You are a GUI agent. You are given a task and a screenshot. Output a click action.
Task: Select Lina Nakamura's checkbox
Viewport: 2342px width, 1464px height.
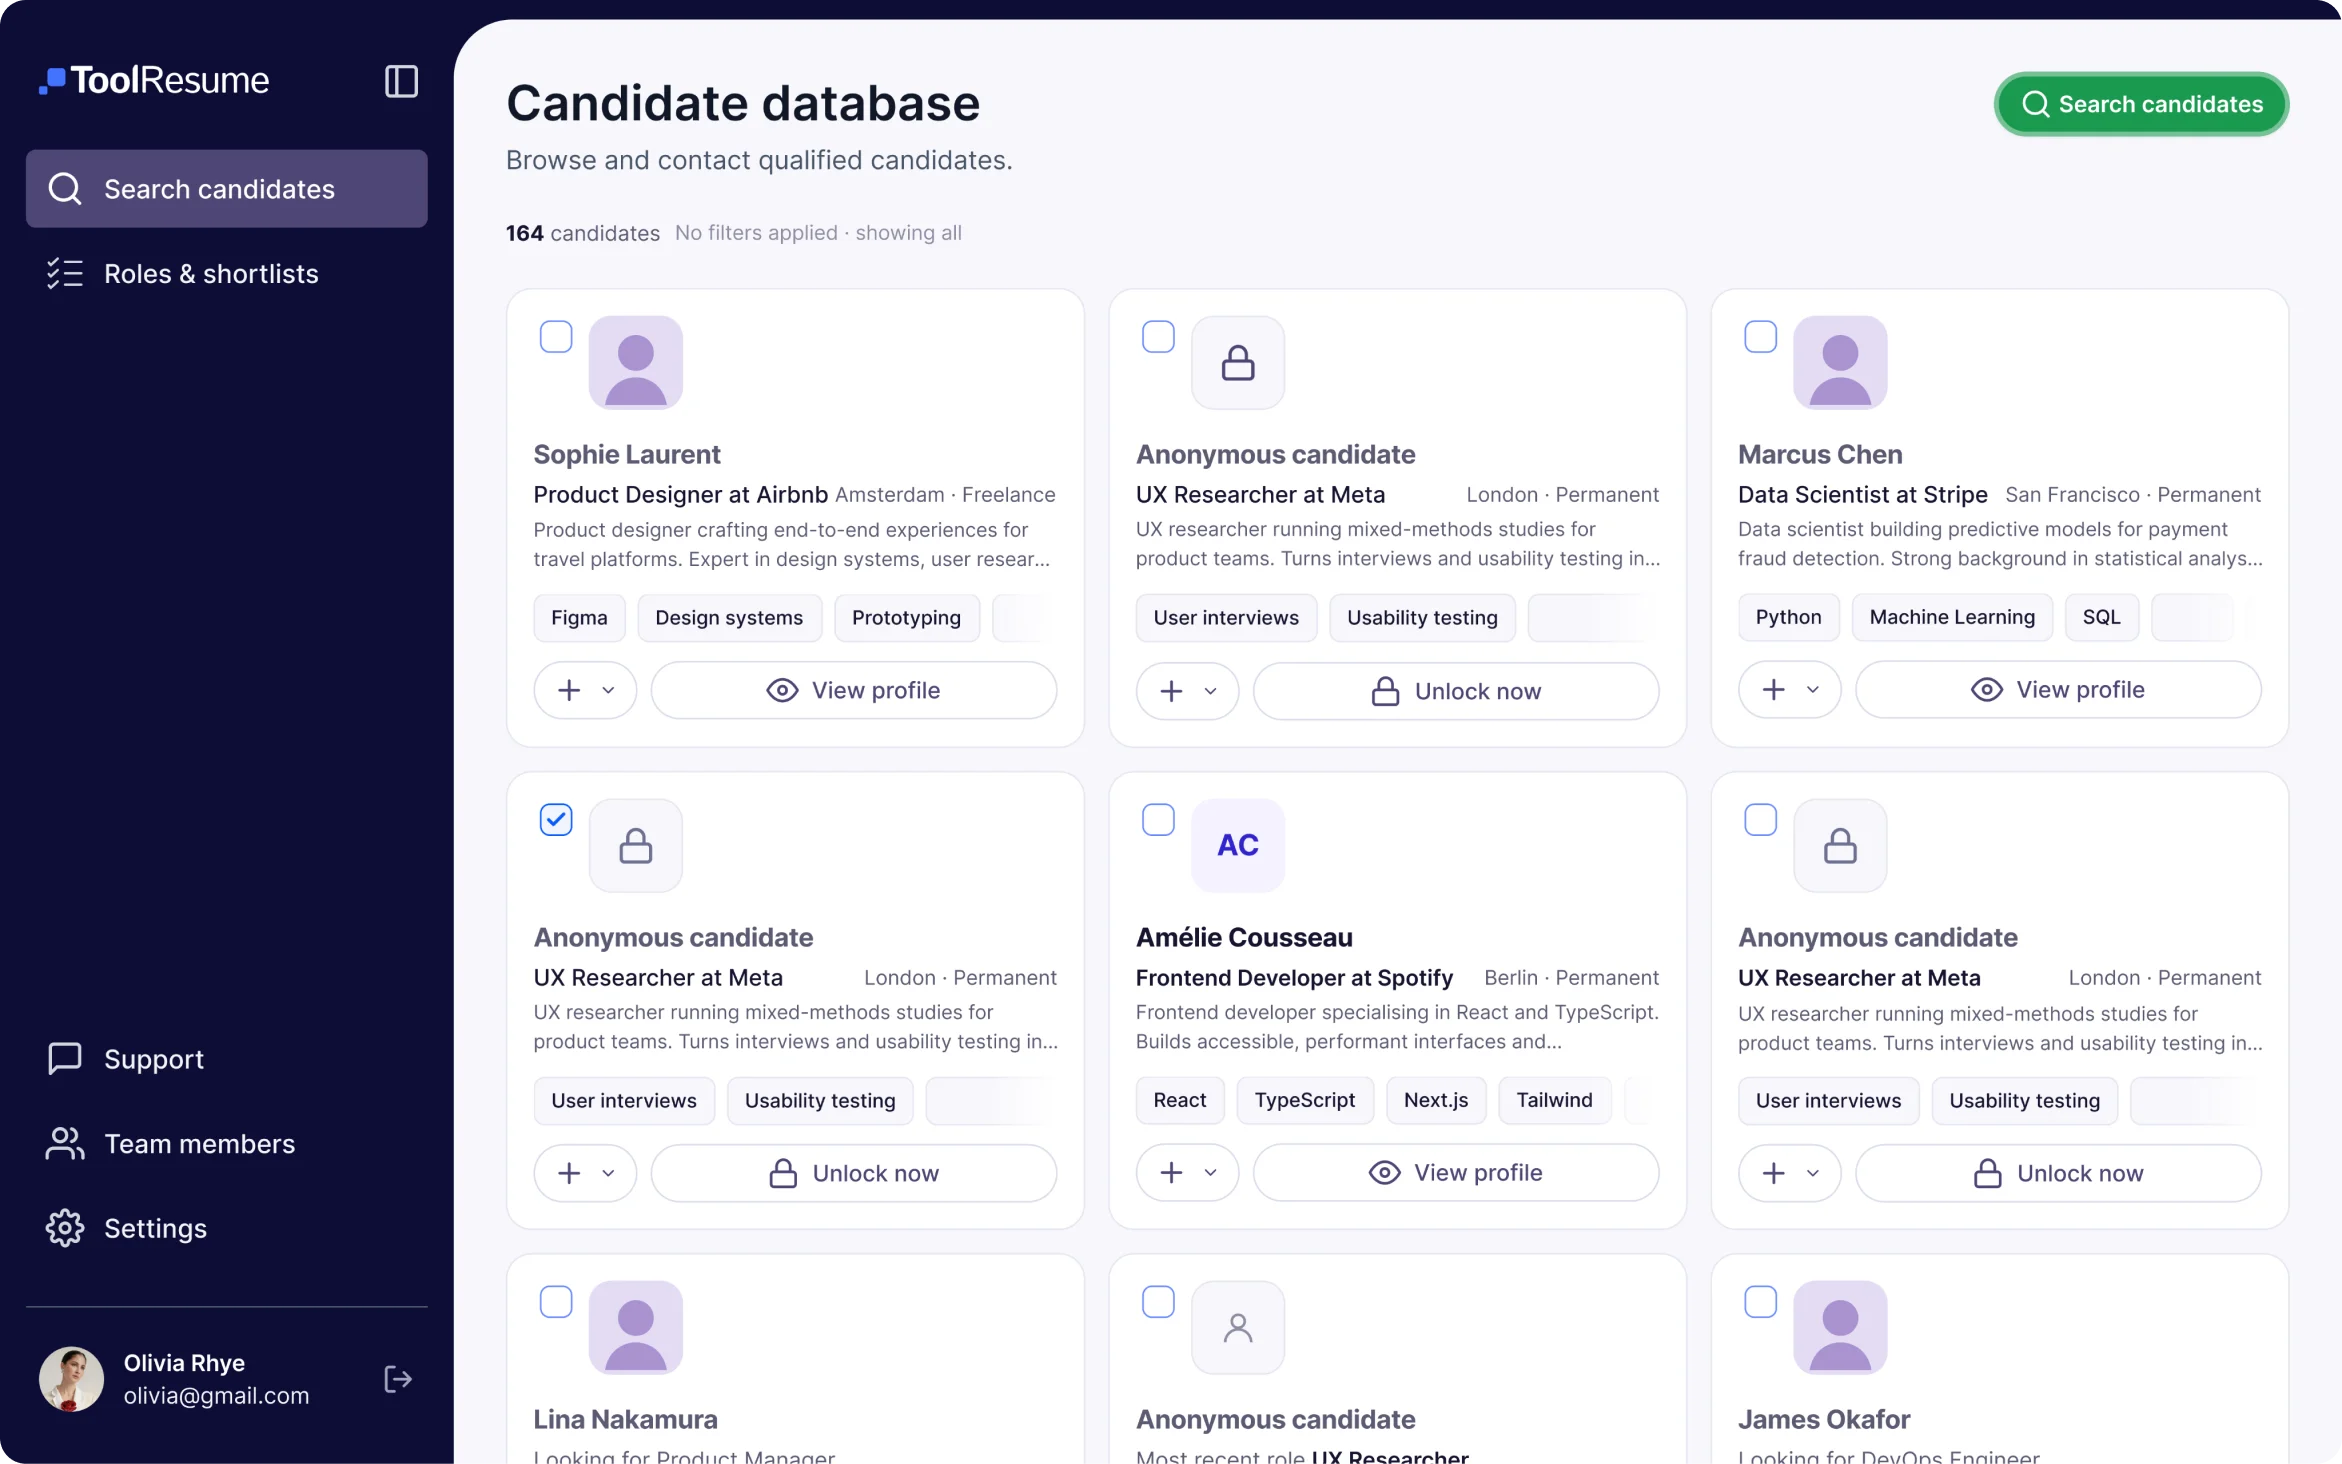[x=556, y=1301]
